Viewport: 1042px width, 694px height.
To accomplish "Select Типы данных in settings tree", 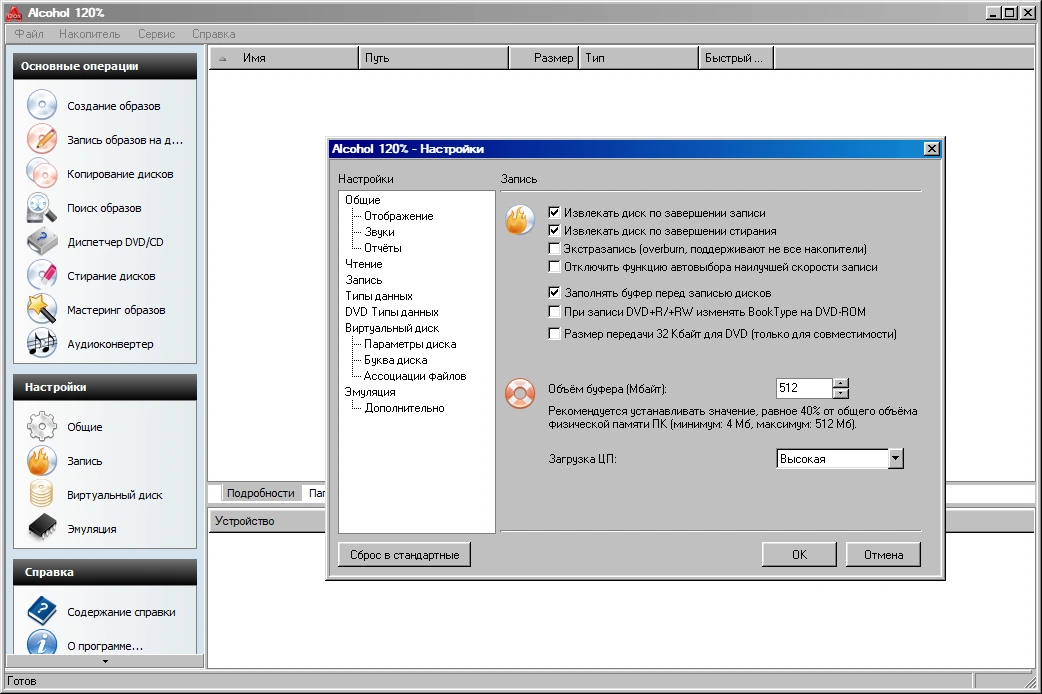I will [379, 296].
